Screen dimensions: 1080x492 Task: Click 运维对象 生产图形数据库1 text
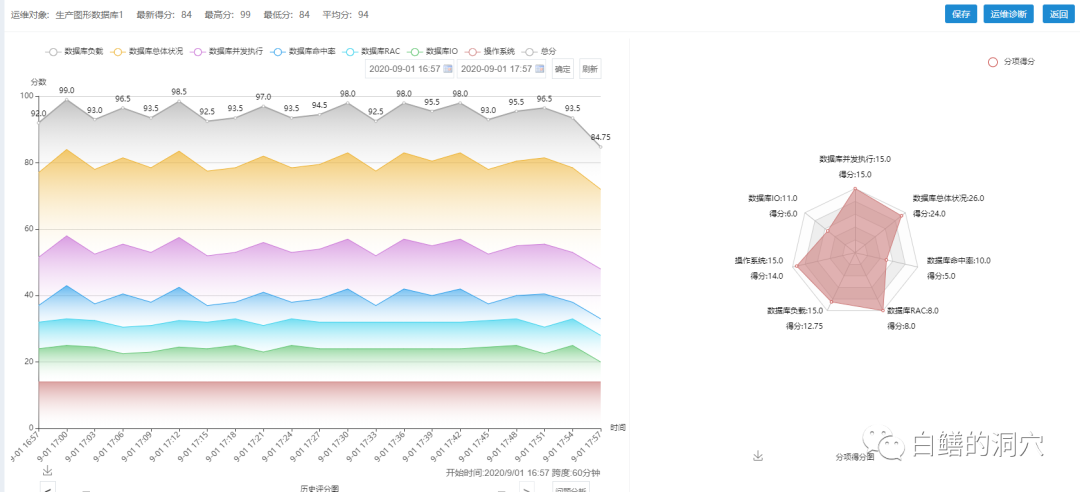point(67,14)
